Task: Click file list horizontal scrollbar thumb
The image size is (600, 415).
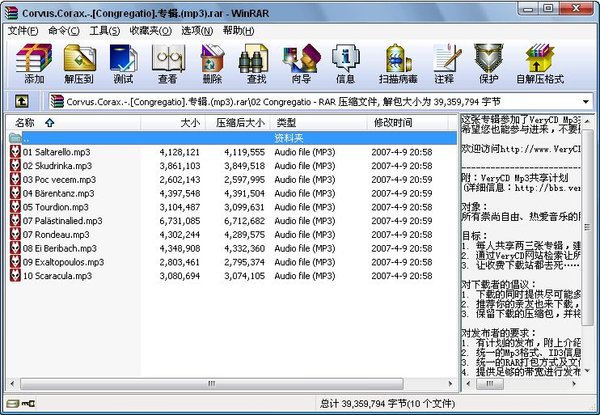Action: coord(212,384)
